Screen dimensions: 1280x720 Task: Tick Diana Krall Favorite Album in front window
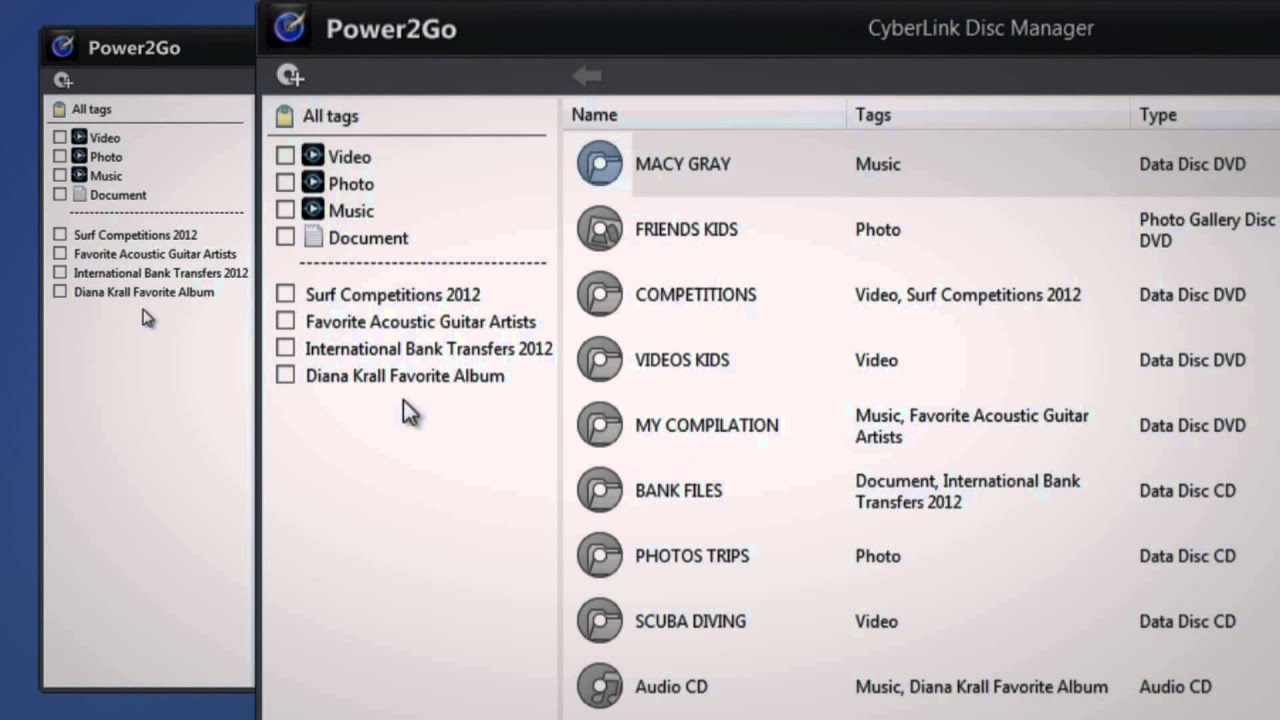[286, 375]
